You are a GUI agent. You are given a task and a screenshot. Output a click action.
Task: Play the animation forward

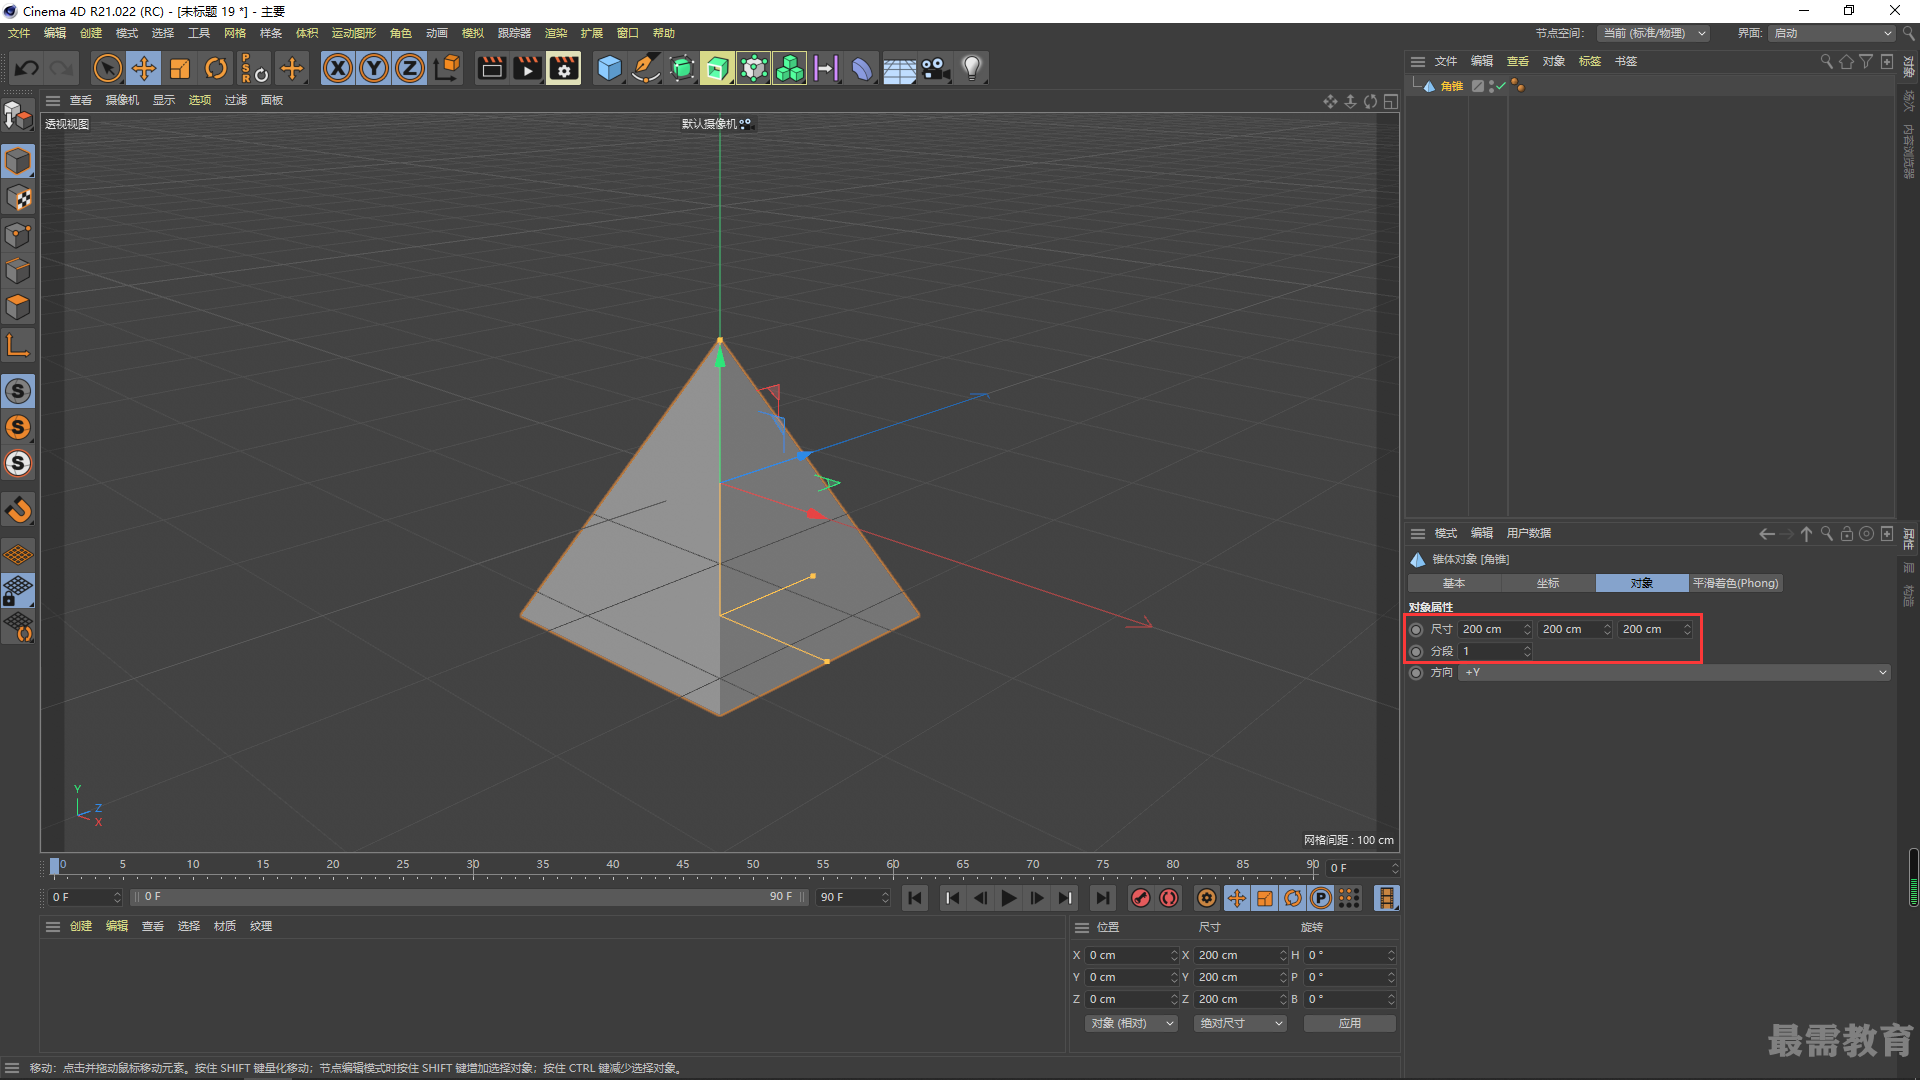pyautogui.click(x=1009, y=898)
